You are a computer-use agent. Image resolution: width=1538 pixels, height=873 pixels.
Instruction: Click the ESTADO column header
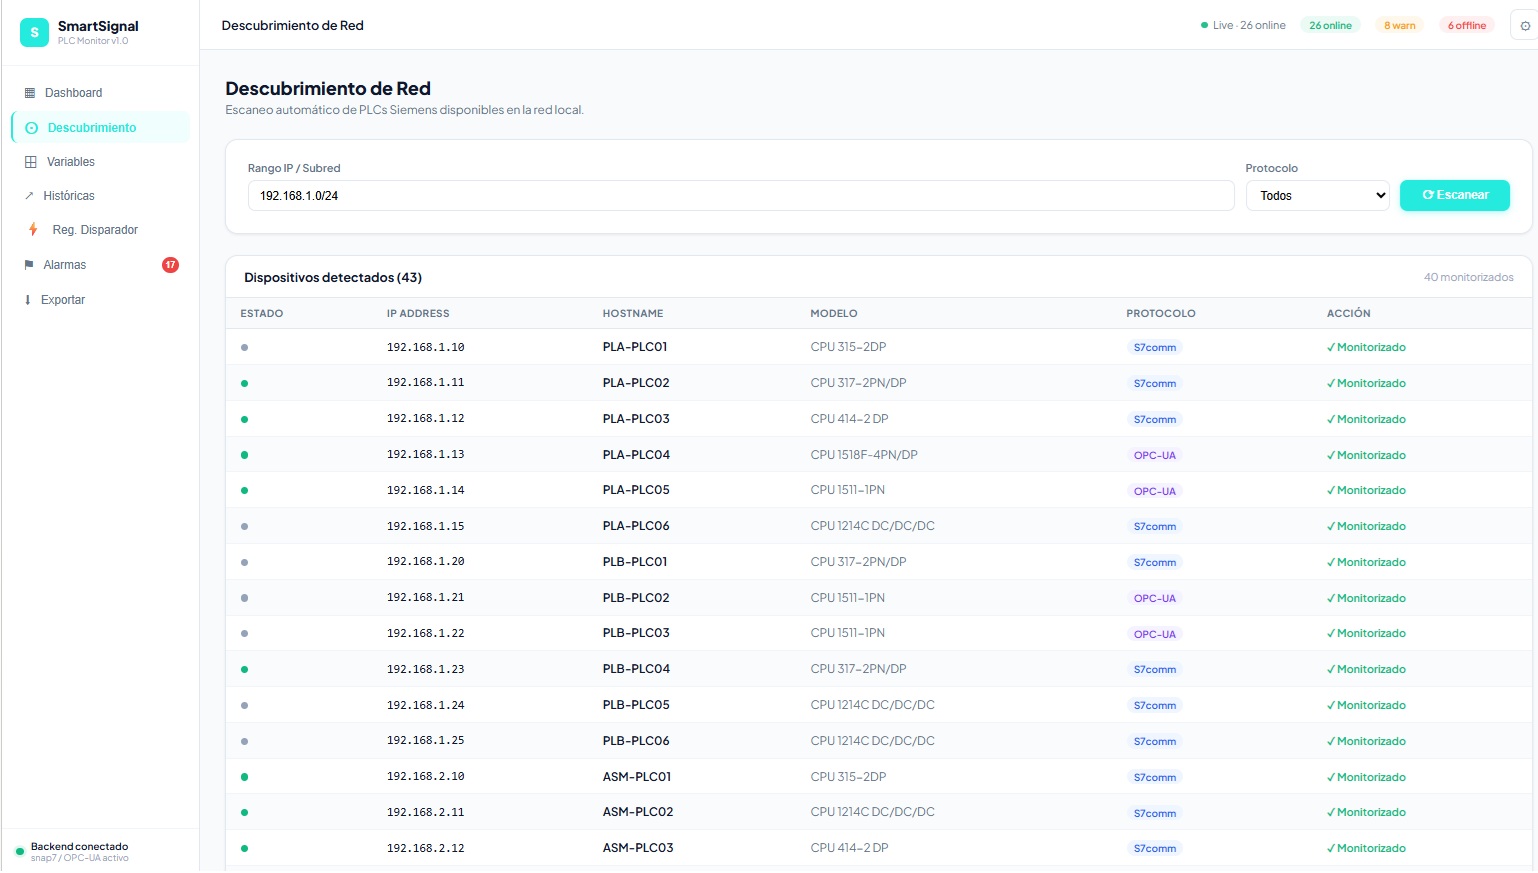pyautogui.click(x=262, y=314)
